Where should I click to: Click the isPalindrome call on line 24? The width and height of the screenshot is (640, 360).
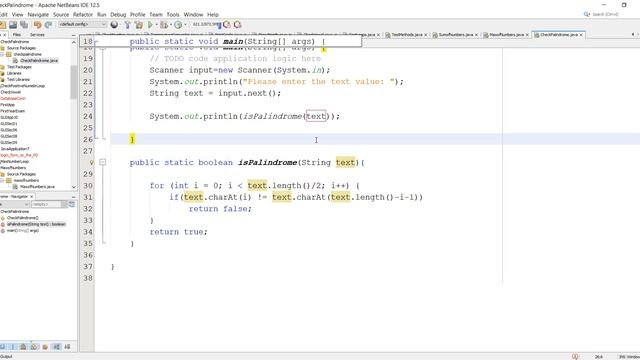(x=272, y=116)
